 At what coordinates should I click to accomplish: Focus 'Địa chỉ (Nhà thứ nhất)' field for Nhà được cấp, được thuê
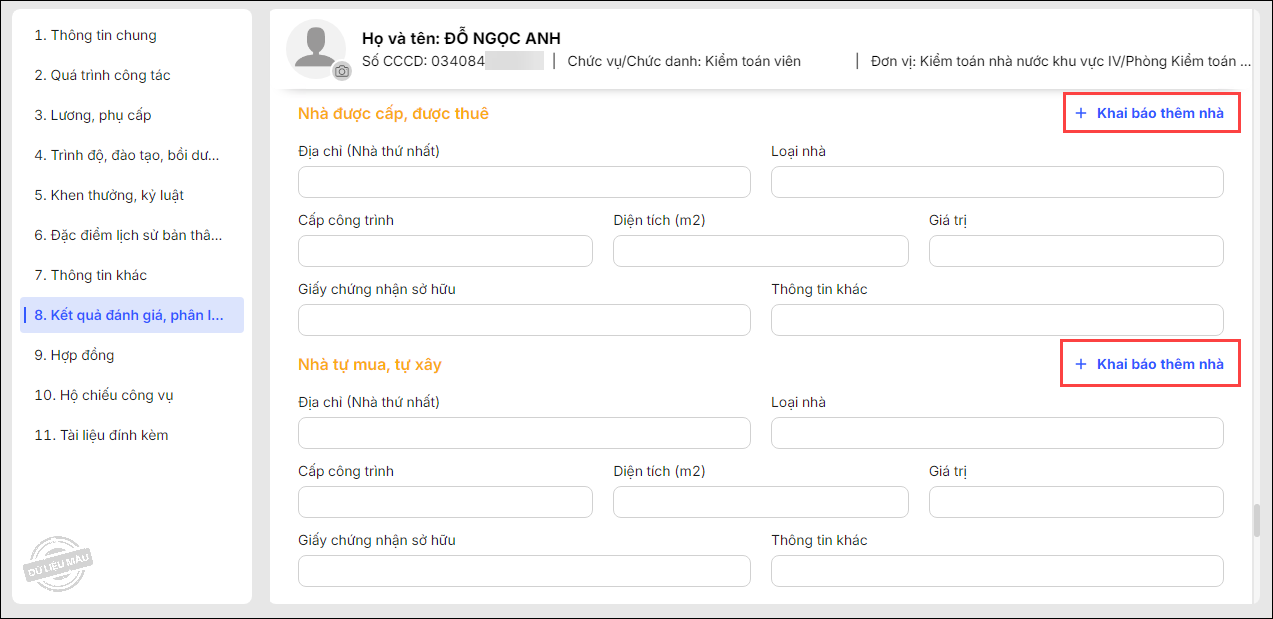[524, 182]
